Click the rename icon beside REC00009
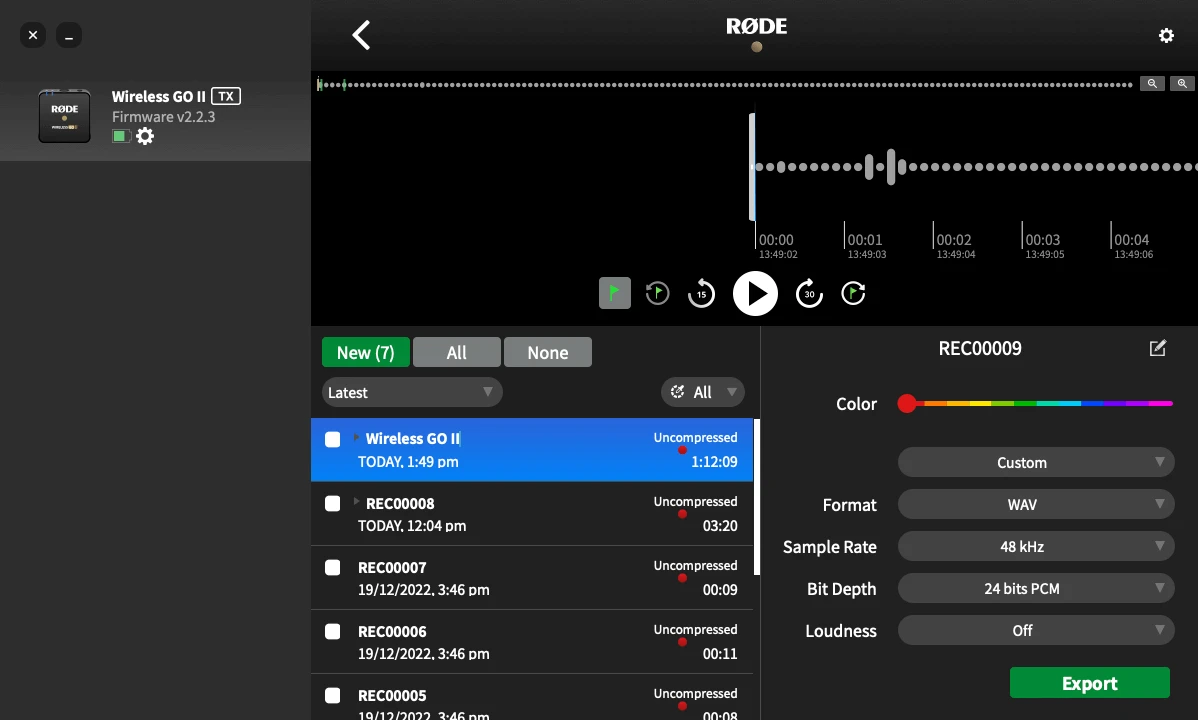The image size is (1198, 720). 1157,349
